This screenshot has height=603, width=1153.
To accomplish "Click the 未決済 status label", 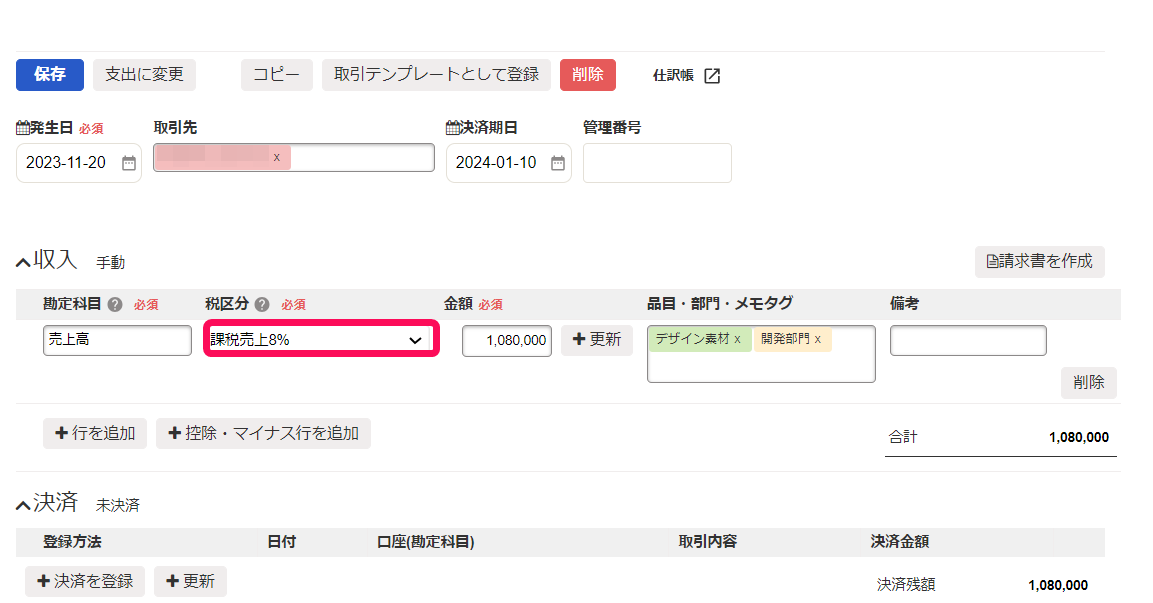I will point(118,505).
